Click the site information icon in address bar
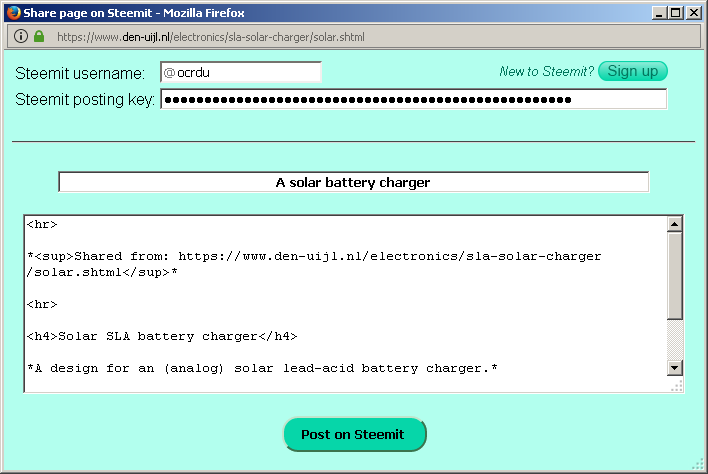Image resolution: width=708 pixels, height=474 pixels. pos(21,36)
